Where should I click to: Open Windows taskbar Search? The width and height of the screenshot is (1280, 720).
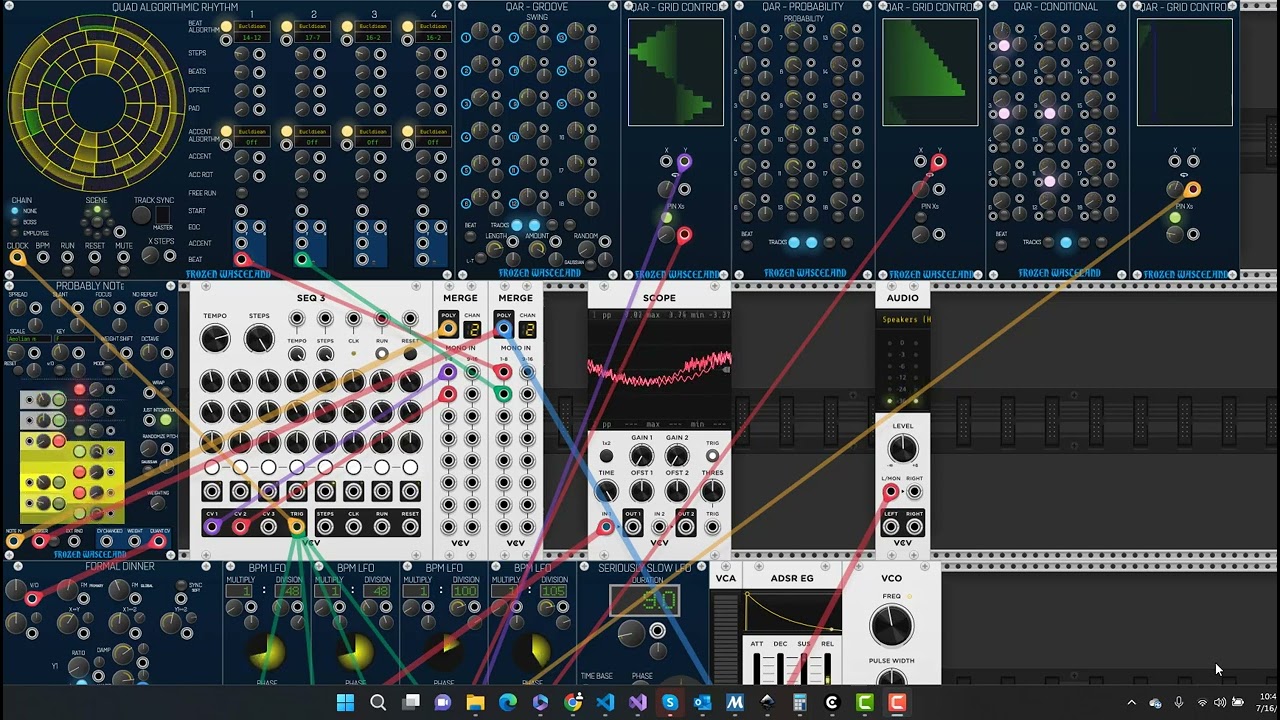(378, 703)
